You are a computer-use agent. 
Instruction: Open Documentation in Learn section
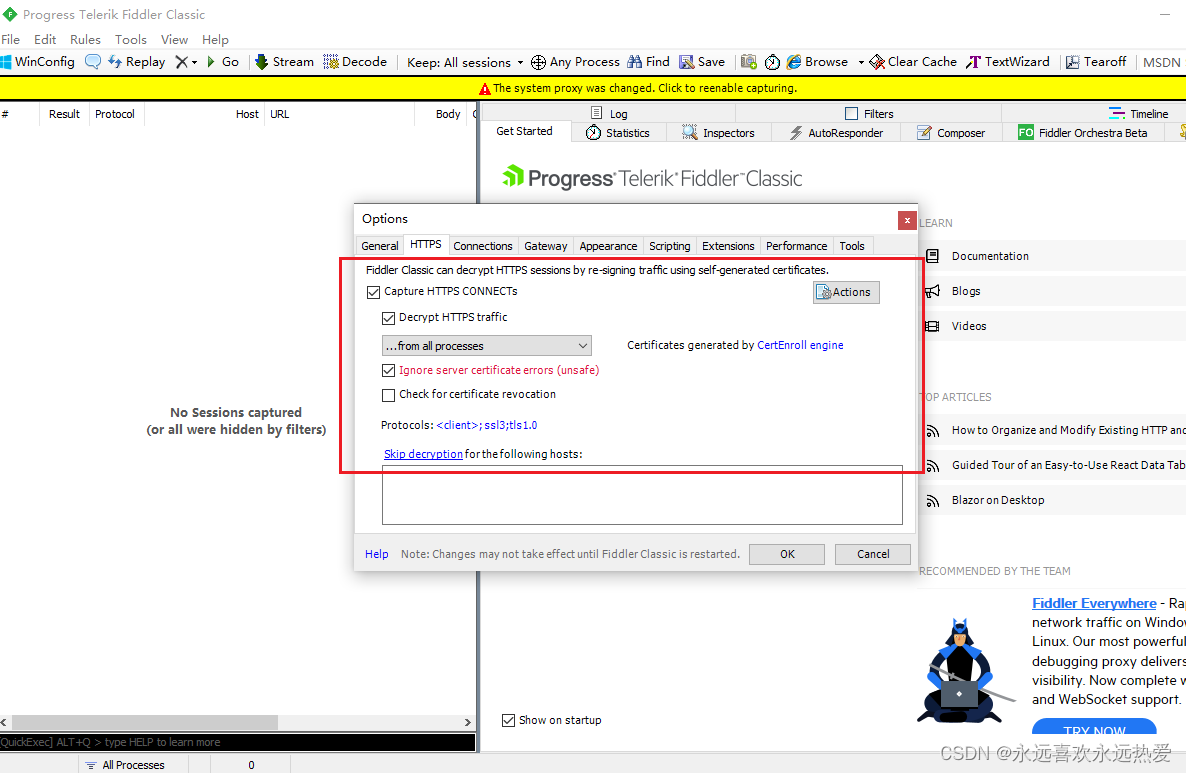pos(989,256)
